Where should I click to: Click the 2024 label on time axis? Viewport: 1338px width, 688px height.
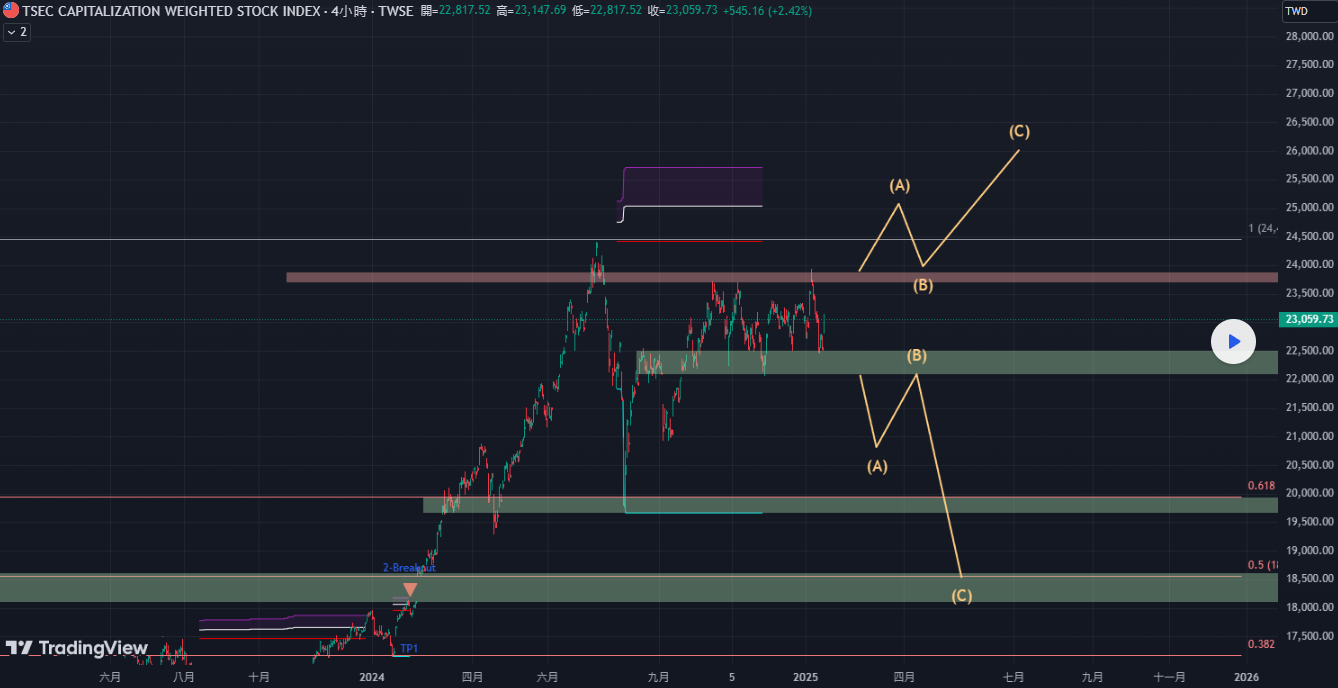click(372, 677)
